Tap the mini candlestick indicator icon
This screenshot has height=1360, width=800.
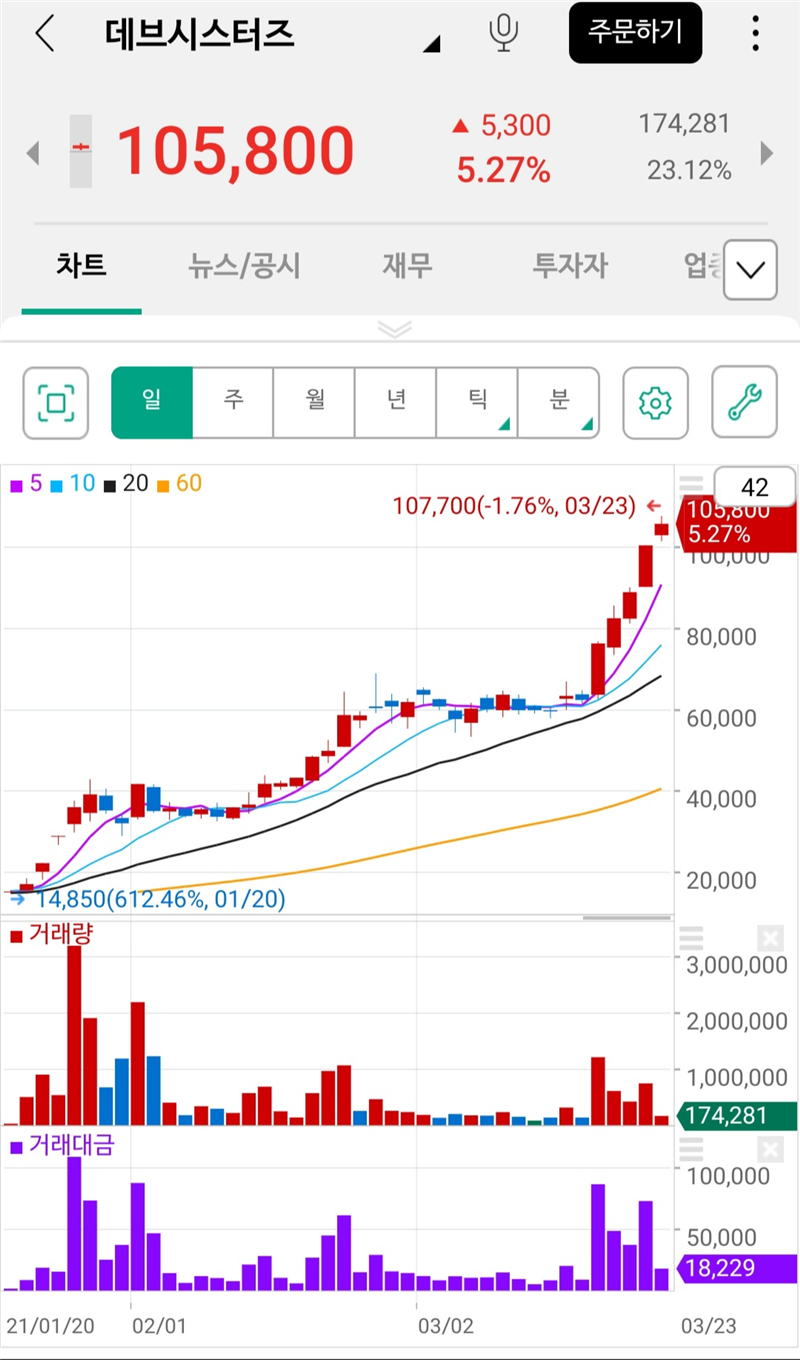pyautogui.click(x=81, y=151)
